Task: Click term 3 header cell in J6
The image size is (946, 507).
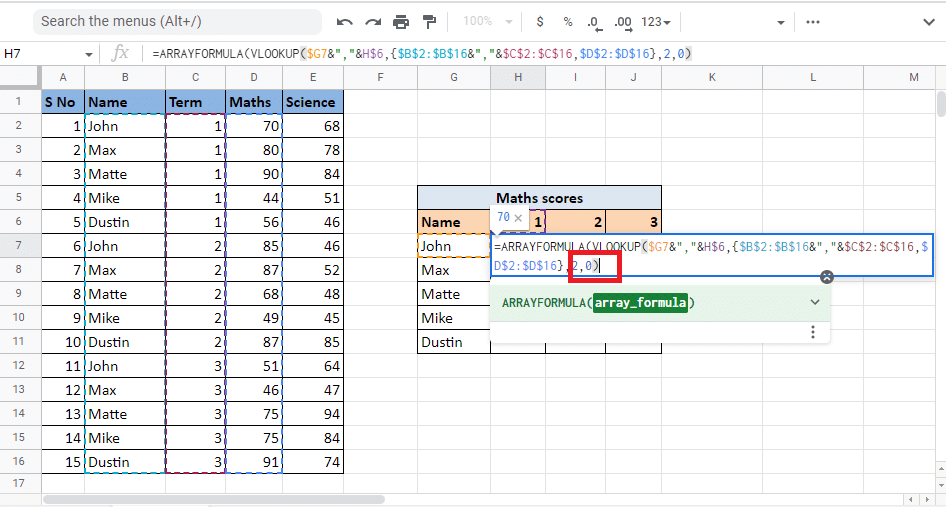Action: [x=633, y=222]
